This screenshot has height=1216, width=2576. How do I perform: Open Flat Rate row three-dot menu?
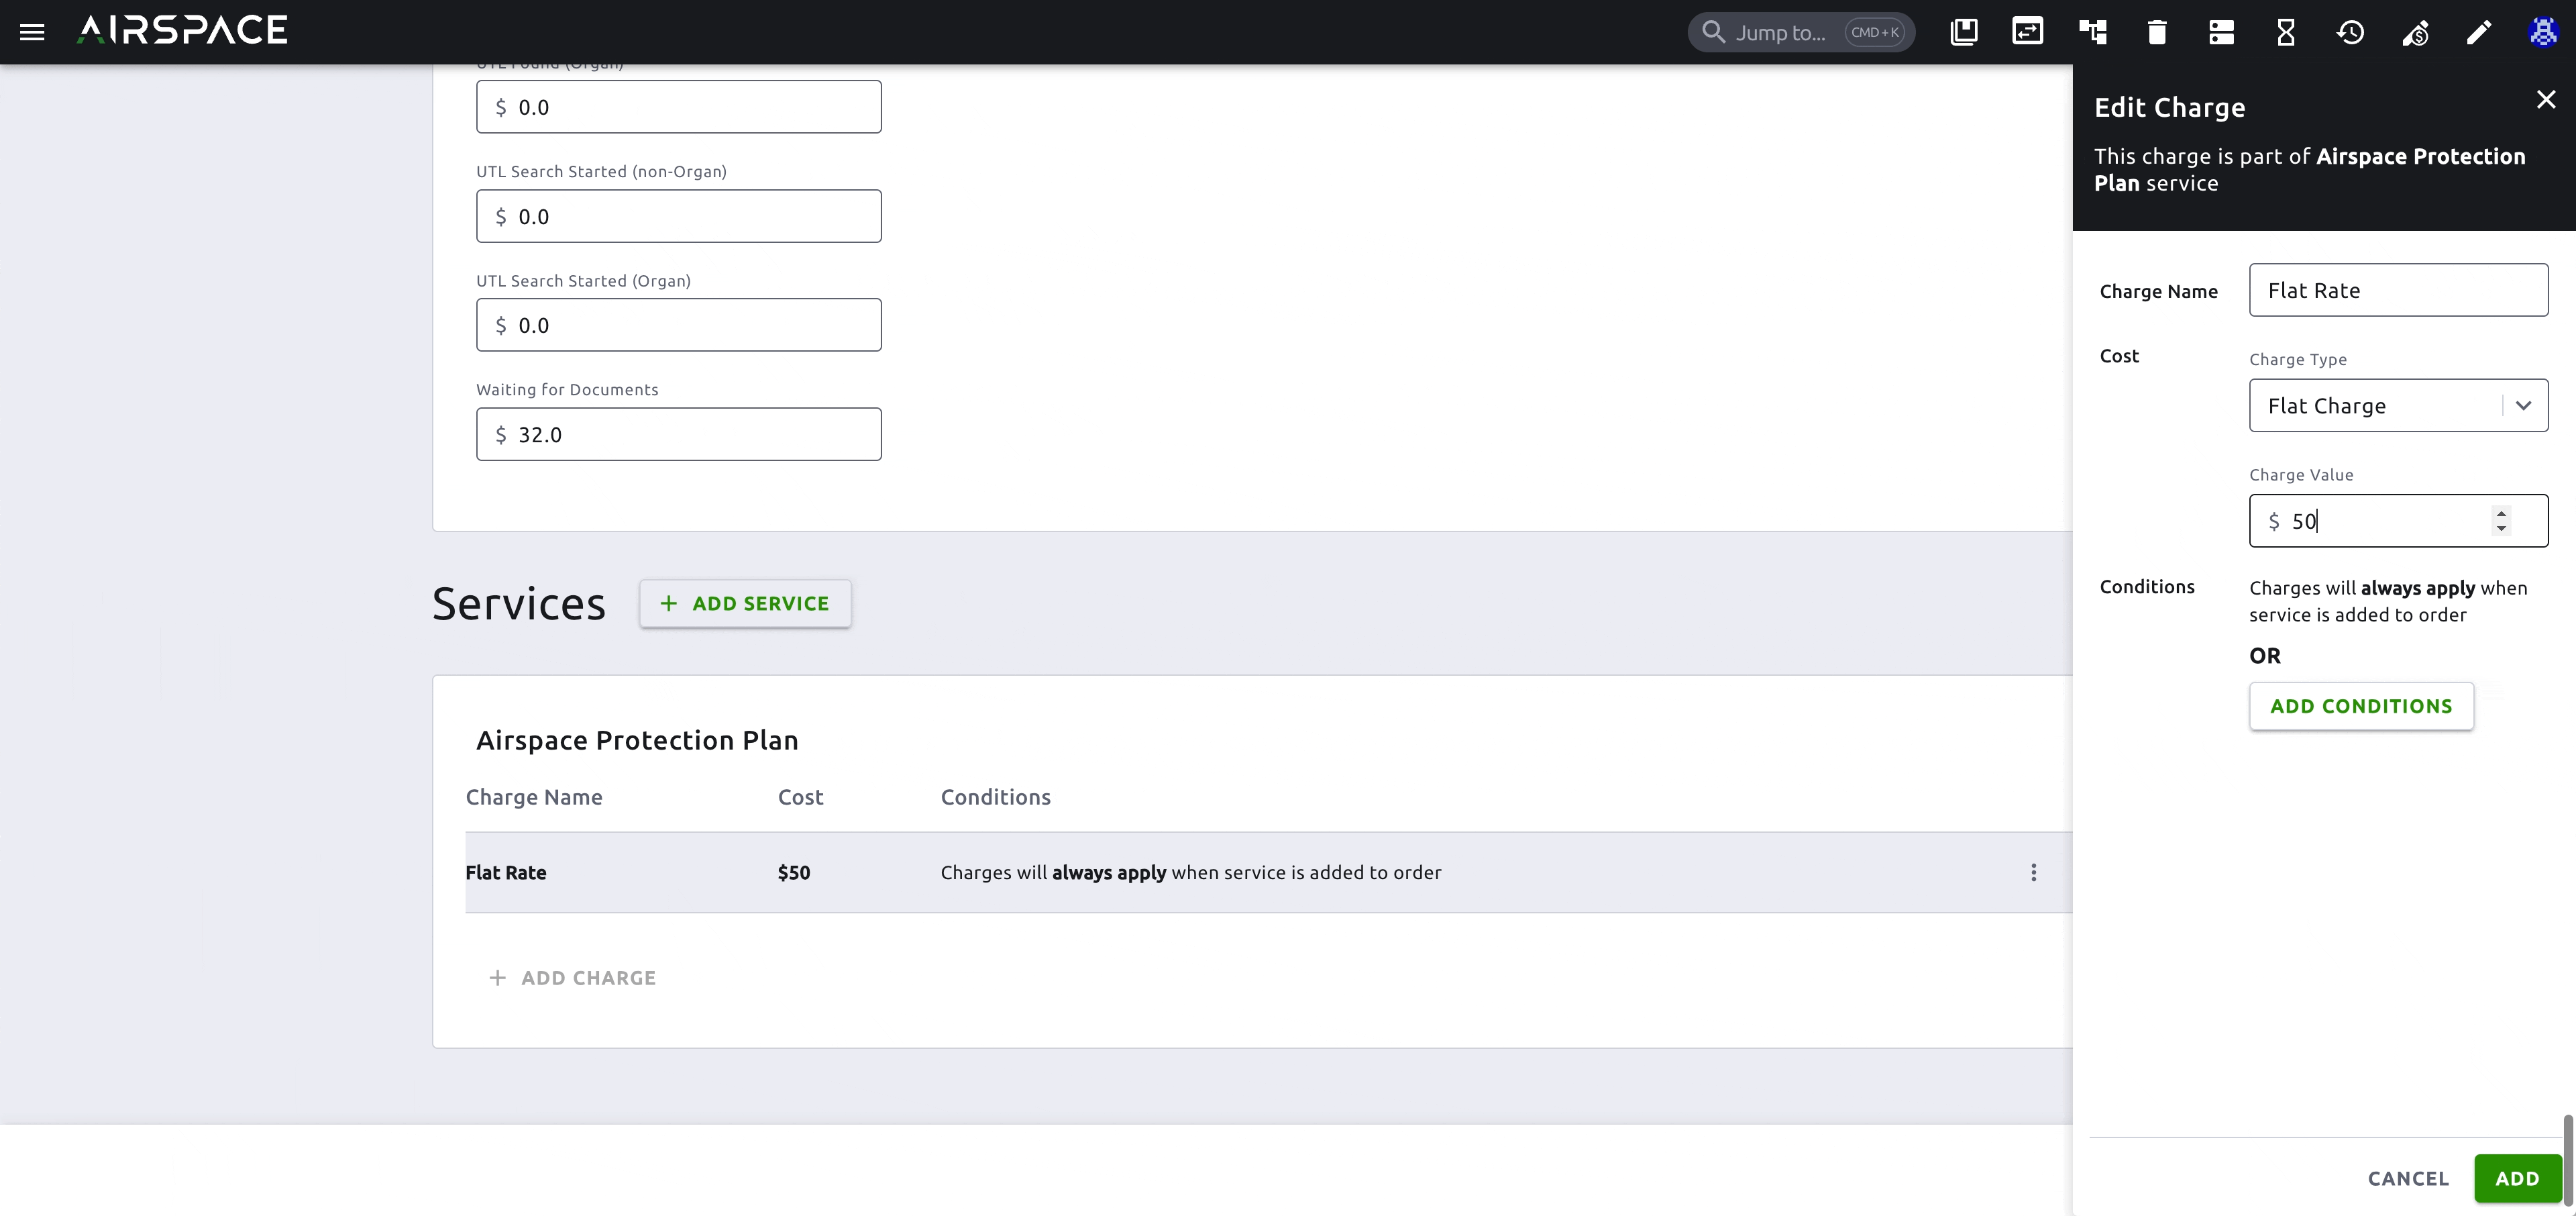2033,872
